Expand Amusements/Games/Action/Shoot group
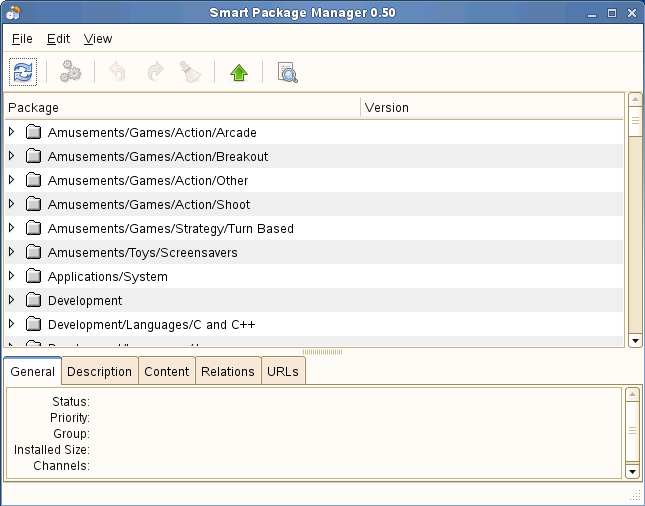Screen dimensions: 645x506 (x=12, y=204)
